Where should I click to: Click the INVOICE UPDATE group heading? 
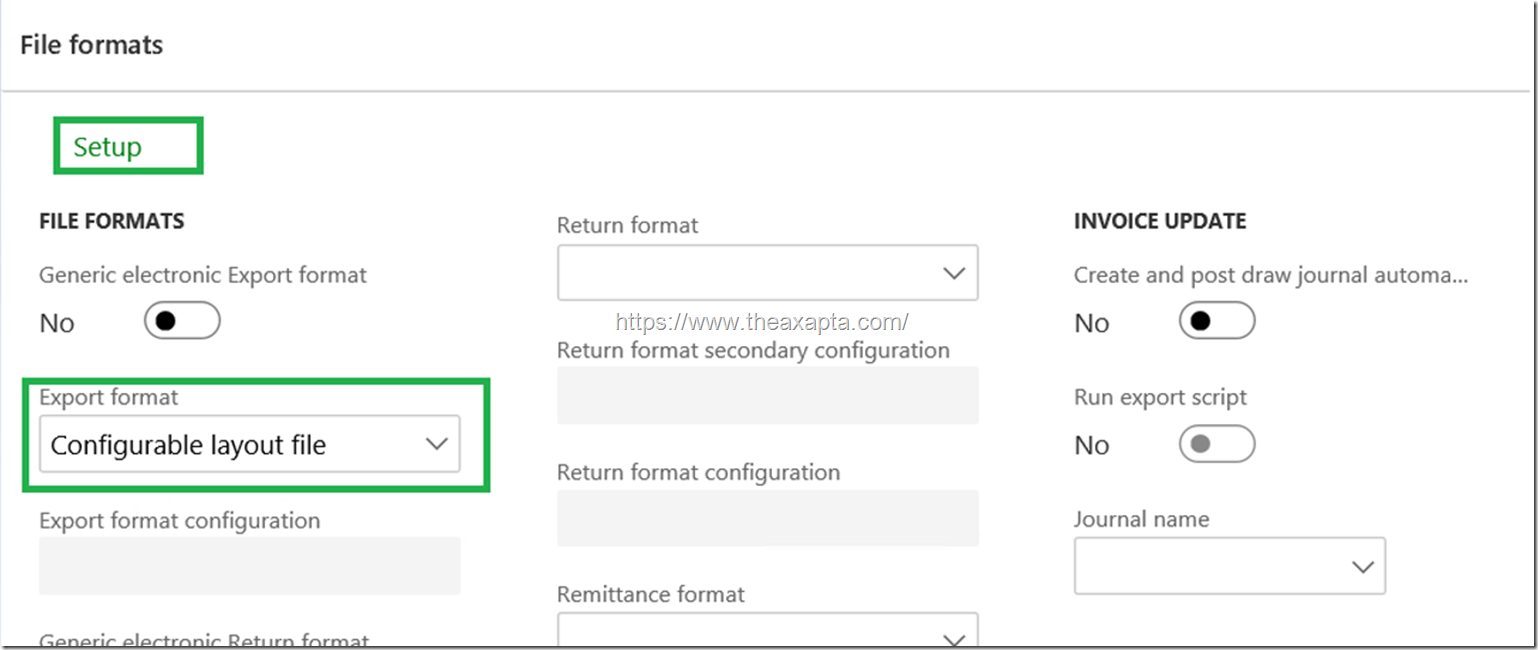coord(1160,222)
